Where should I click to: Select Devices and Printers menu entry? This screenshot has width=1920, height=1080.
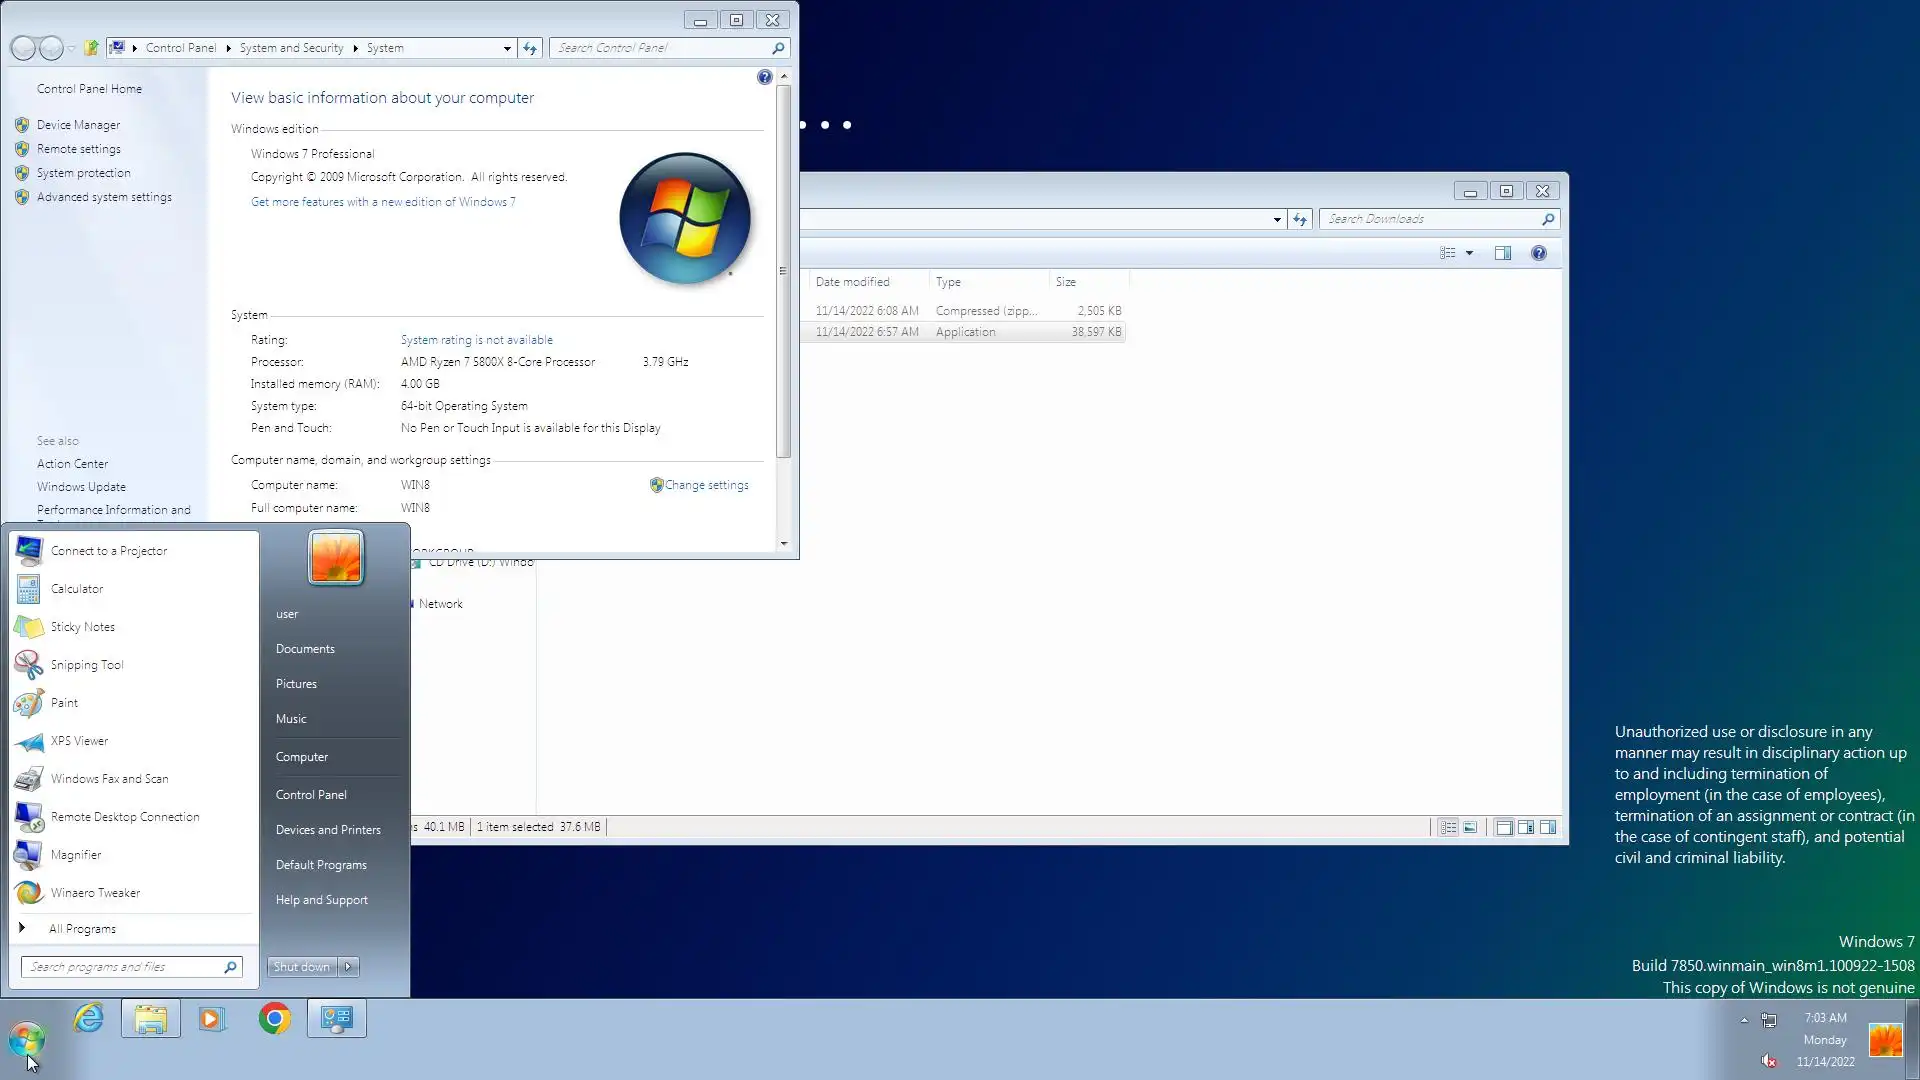pos(328,830)
